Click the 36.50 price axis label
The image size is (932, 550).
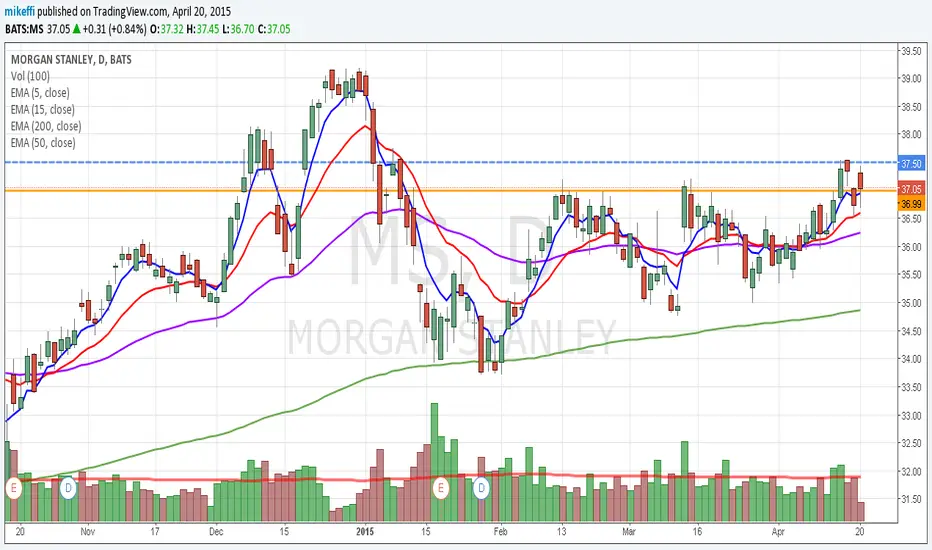click(x=911, y=219)
